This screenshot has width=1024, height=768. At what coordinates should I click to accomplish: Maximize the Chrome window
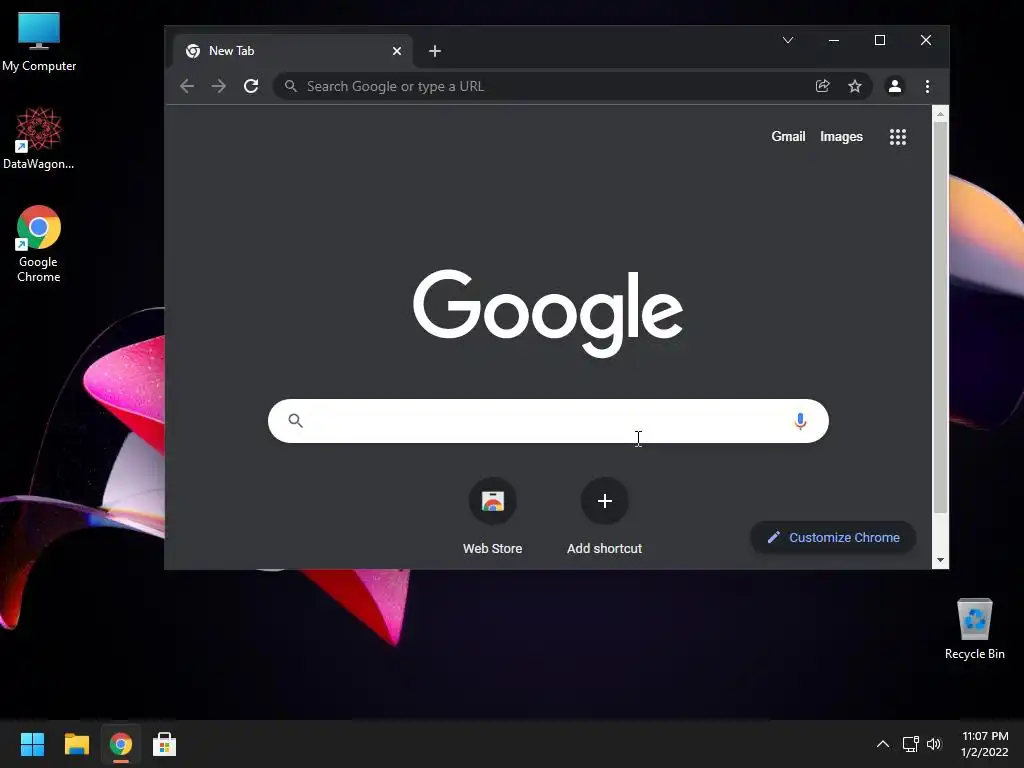coord(880,40)
